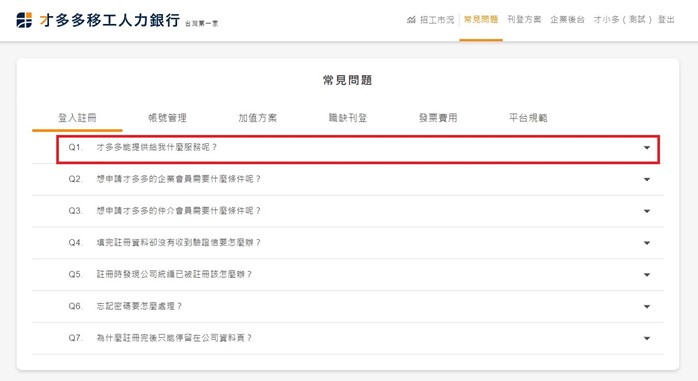Toggle the Q4 arrow for 驗證信
Image resolution: width=698 pixels, height=381 pixels.
(x=647, y=243)
